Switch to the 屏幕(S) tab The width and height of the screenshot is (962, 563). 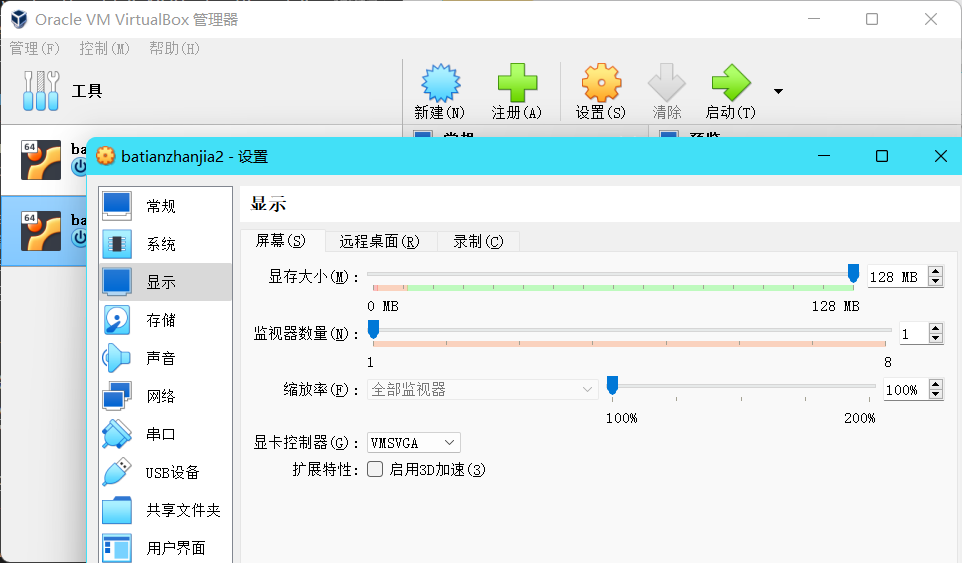281,241
